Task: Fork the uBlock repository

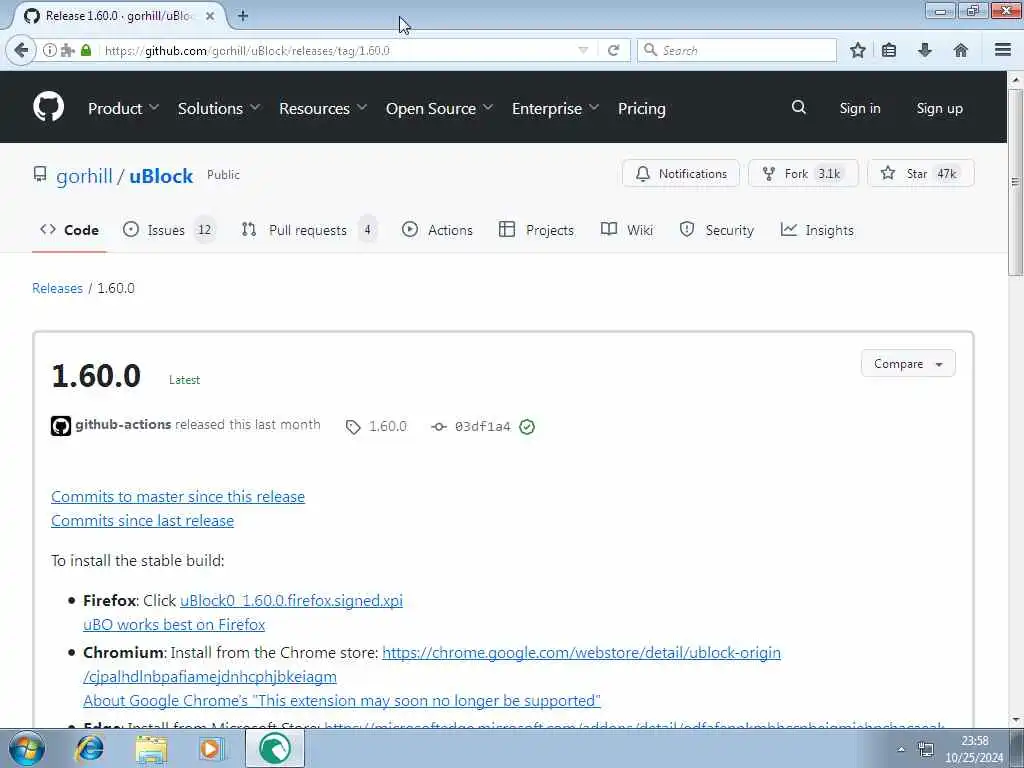Action: (x=803, y=173)
